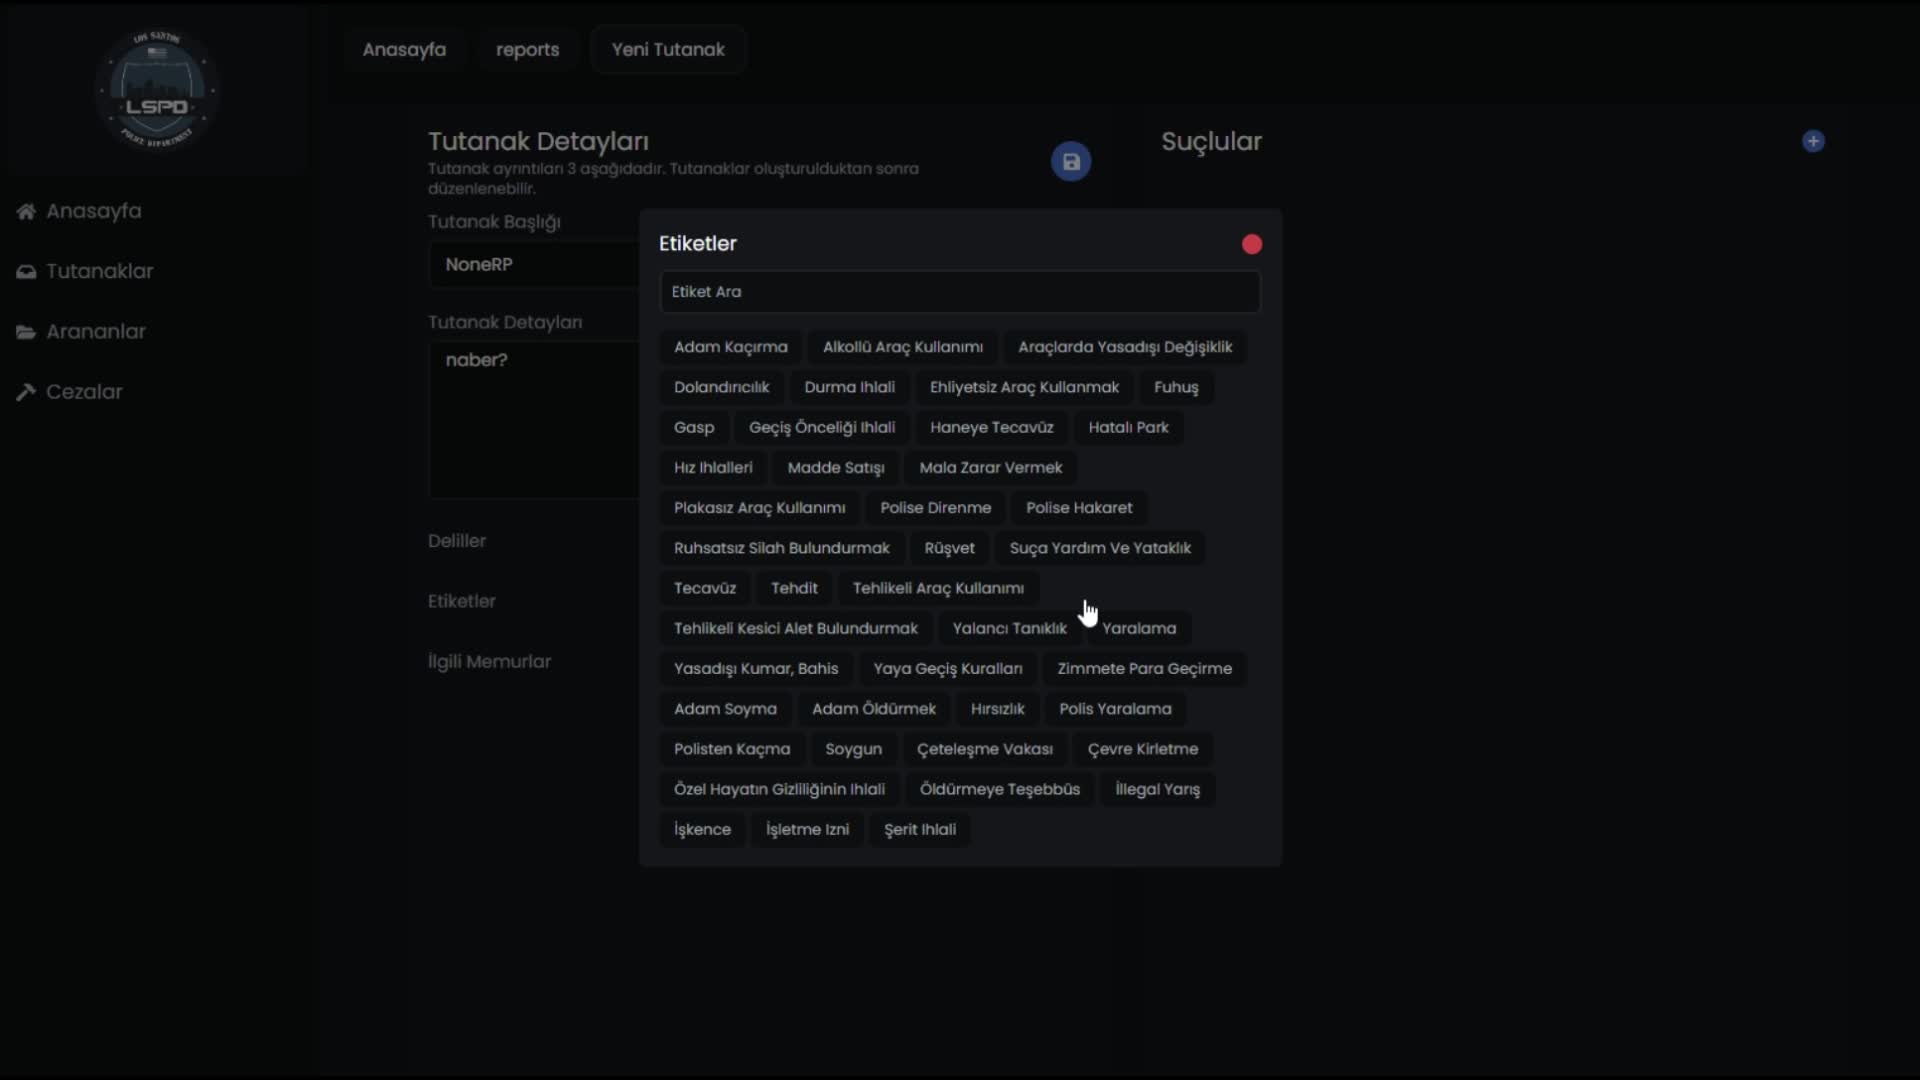1920x1080 pixels.
Task: Select the 'İşkence' tag
Action: pos(702,829)
